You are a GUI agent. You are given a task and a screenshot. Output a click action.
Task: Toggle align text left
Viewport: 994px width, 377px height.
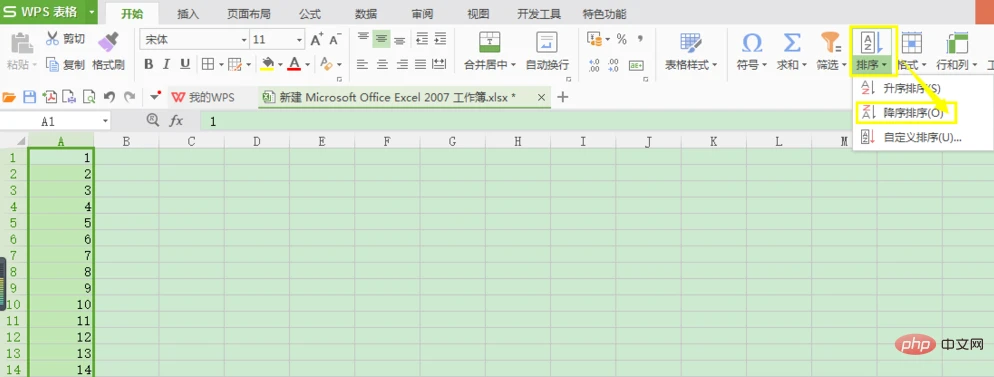coord(363,64)
